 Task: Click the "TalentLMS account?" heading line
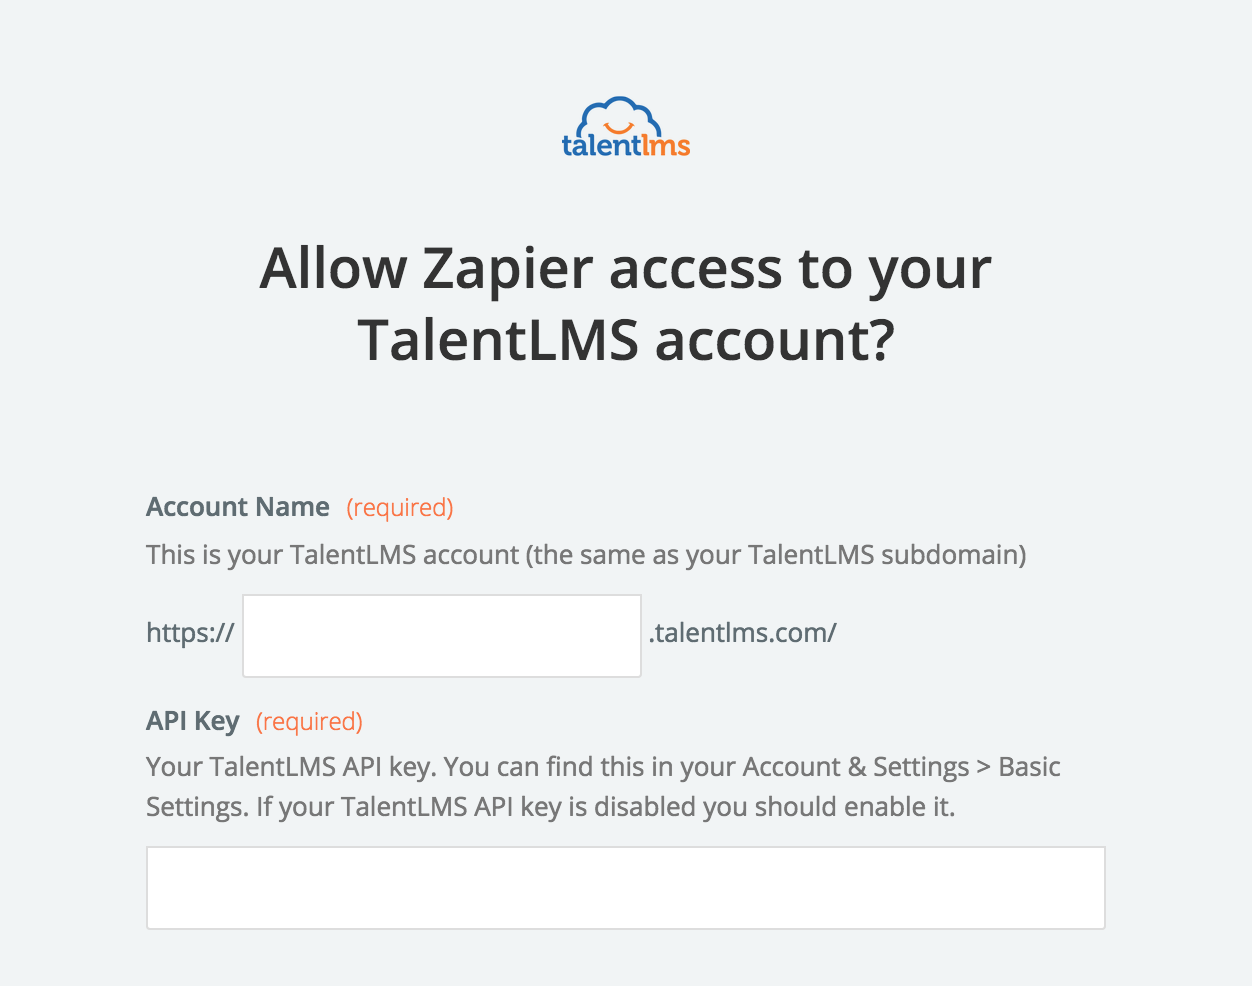626,340
